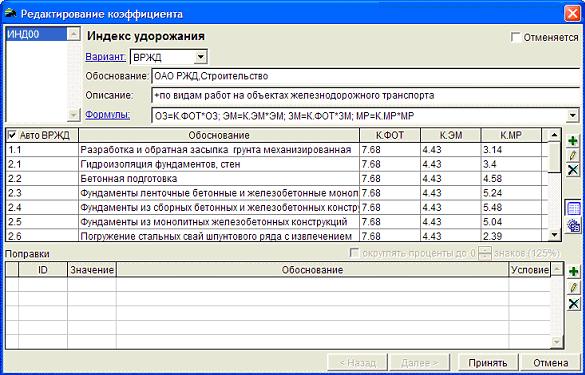Edit selected coefficient row with pencil icon
This screenshot has width=585, height=375.
[x=573, y=156]
